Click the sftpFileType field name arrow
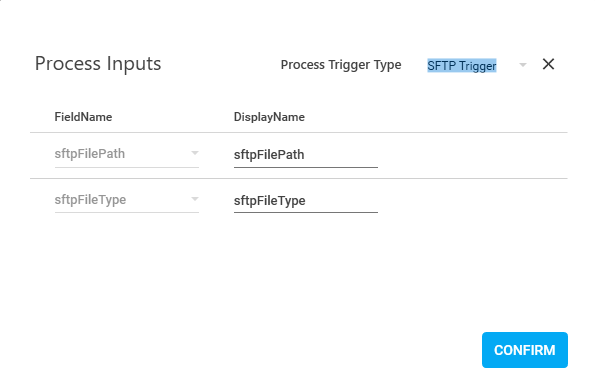Image resolution: width=595 pixels, height=386 pixels. pyautogui.click(x=195, y=199)
